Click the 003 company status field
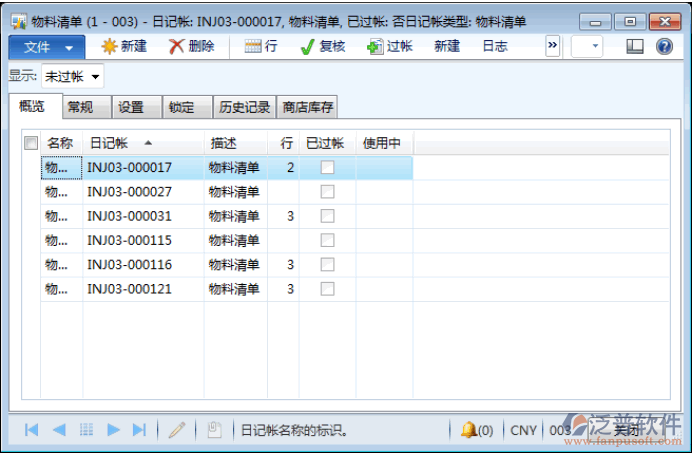692x457 pixels. click(x=560, y=430)
